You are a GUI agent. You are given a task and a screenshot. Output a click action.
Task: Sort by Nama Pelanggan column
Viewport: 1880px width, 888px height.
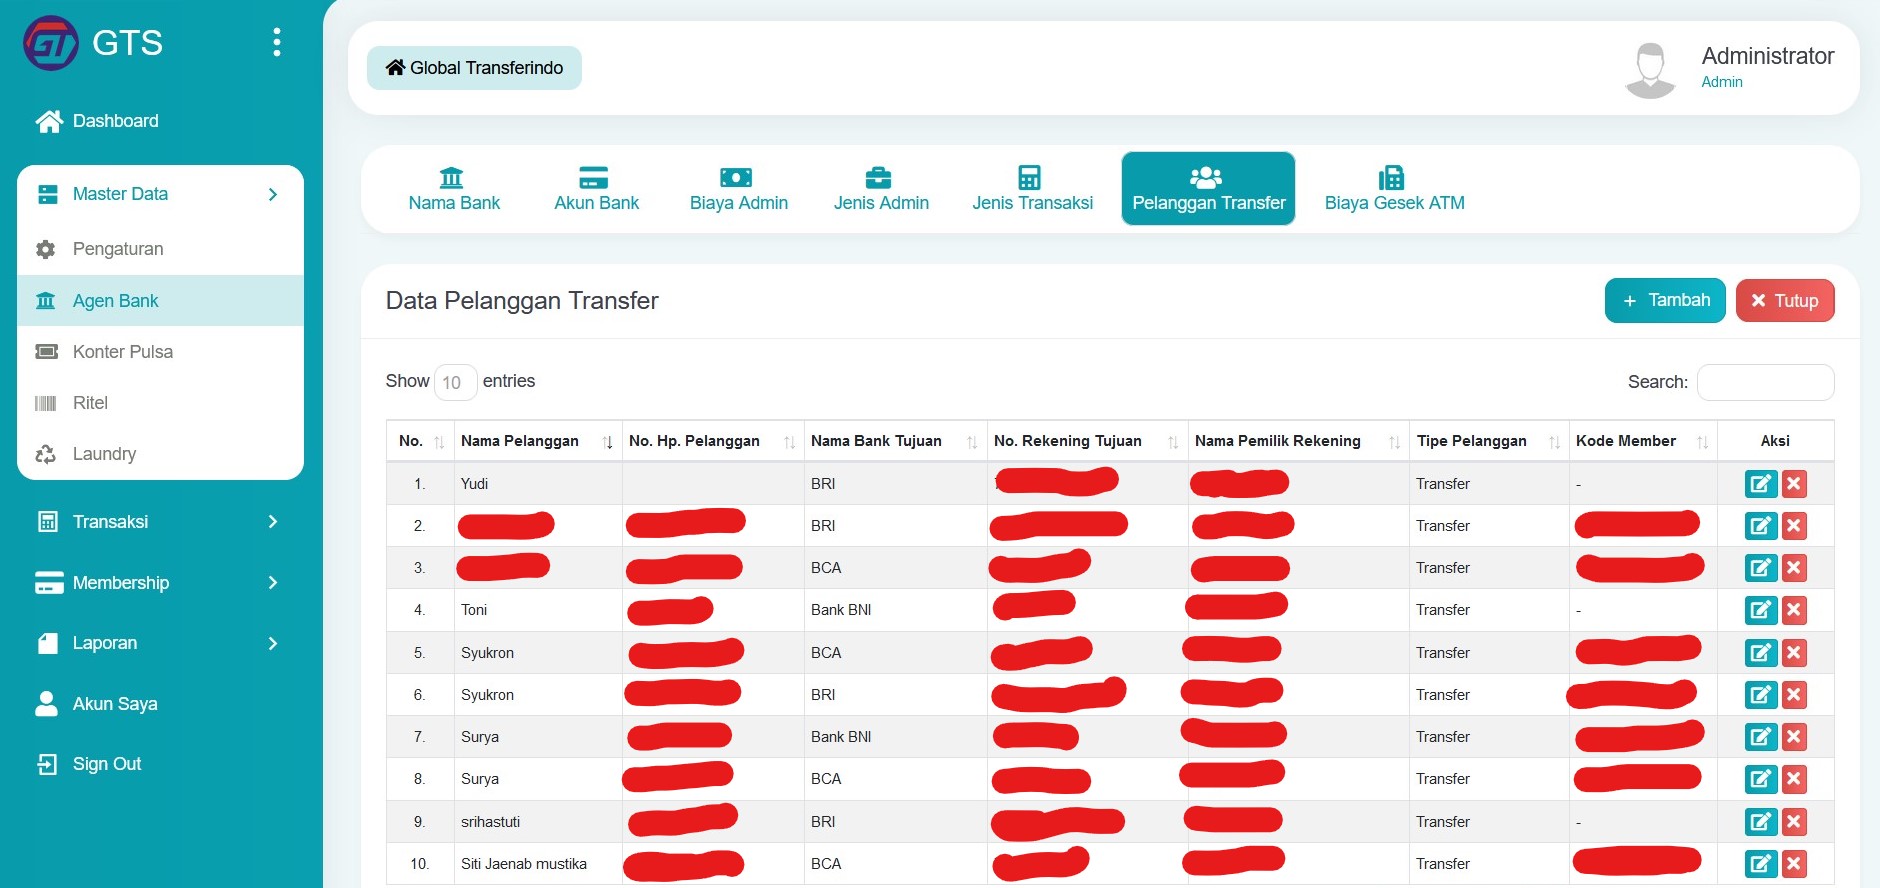pyautogui.click(x=537, y=441)
